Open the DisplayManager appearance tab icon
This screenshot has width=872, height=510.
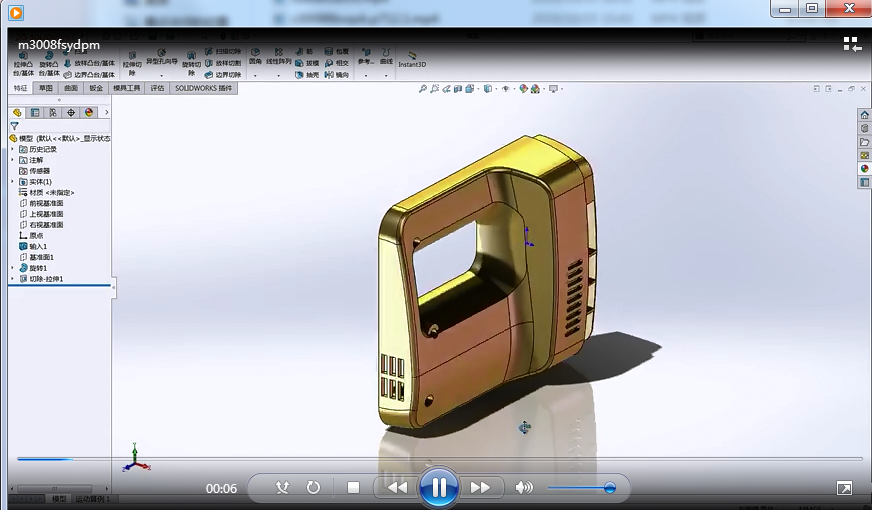pyautogui.click(x=89, y=113)
